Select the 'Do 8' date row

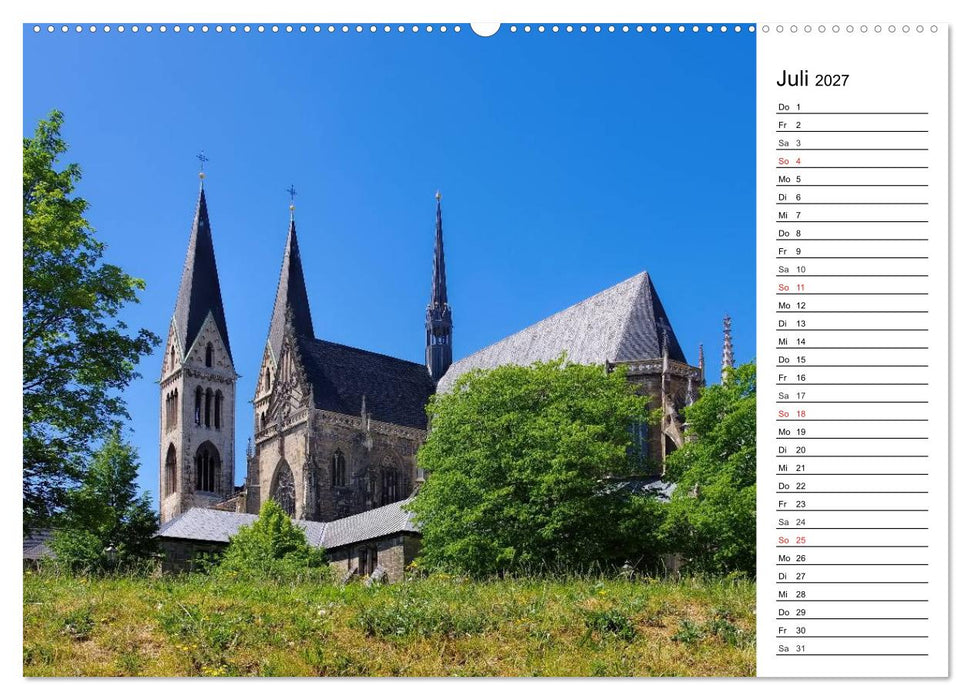(852, 234)
